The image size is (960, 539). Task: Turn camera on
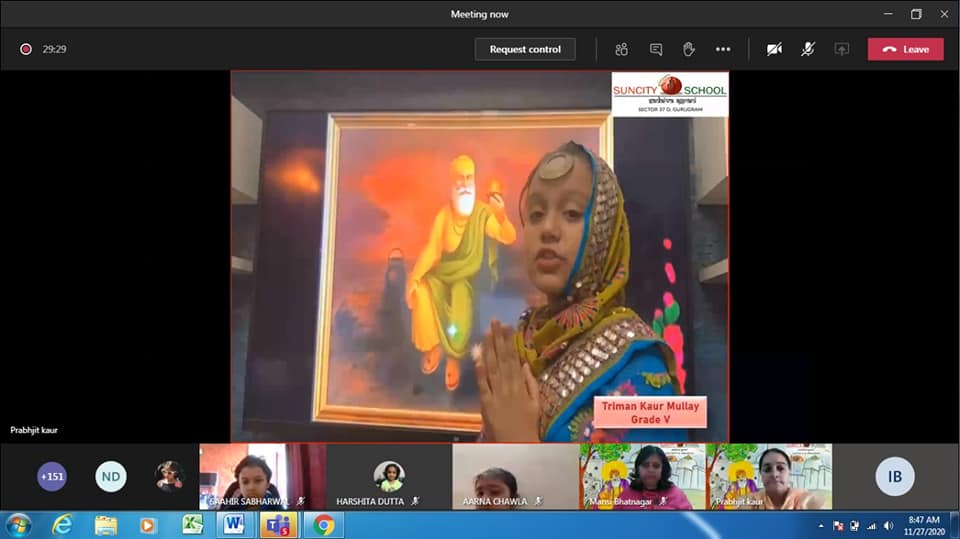[774, 49]
